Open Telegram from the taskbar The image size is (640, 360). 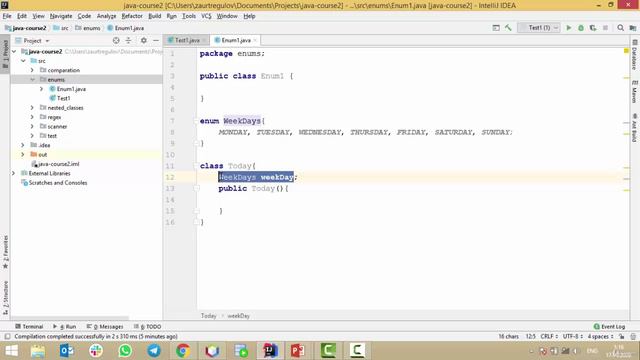point(154,351)
